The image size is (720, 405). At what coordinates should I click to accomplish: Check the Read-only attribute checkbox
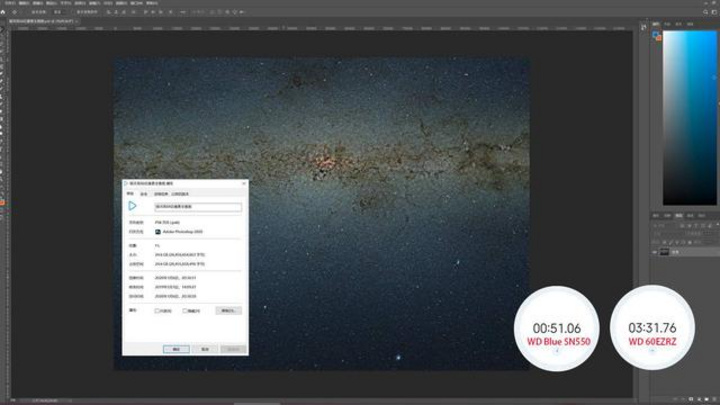157,311
